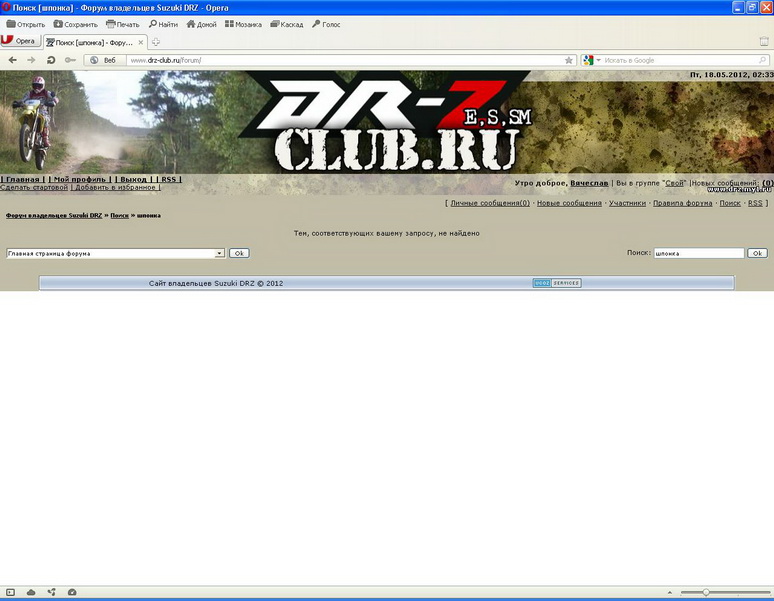The image size is (774, 601).
Task: Open the Главная site link
Action: [x=23, y=179]
